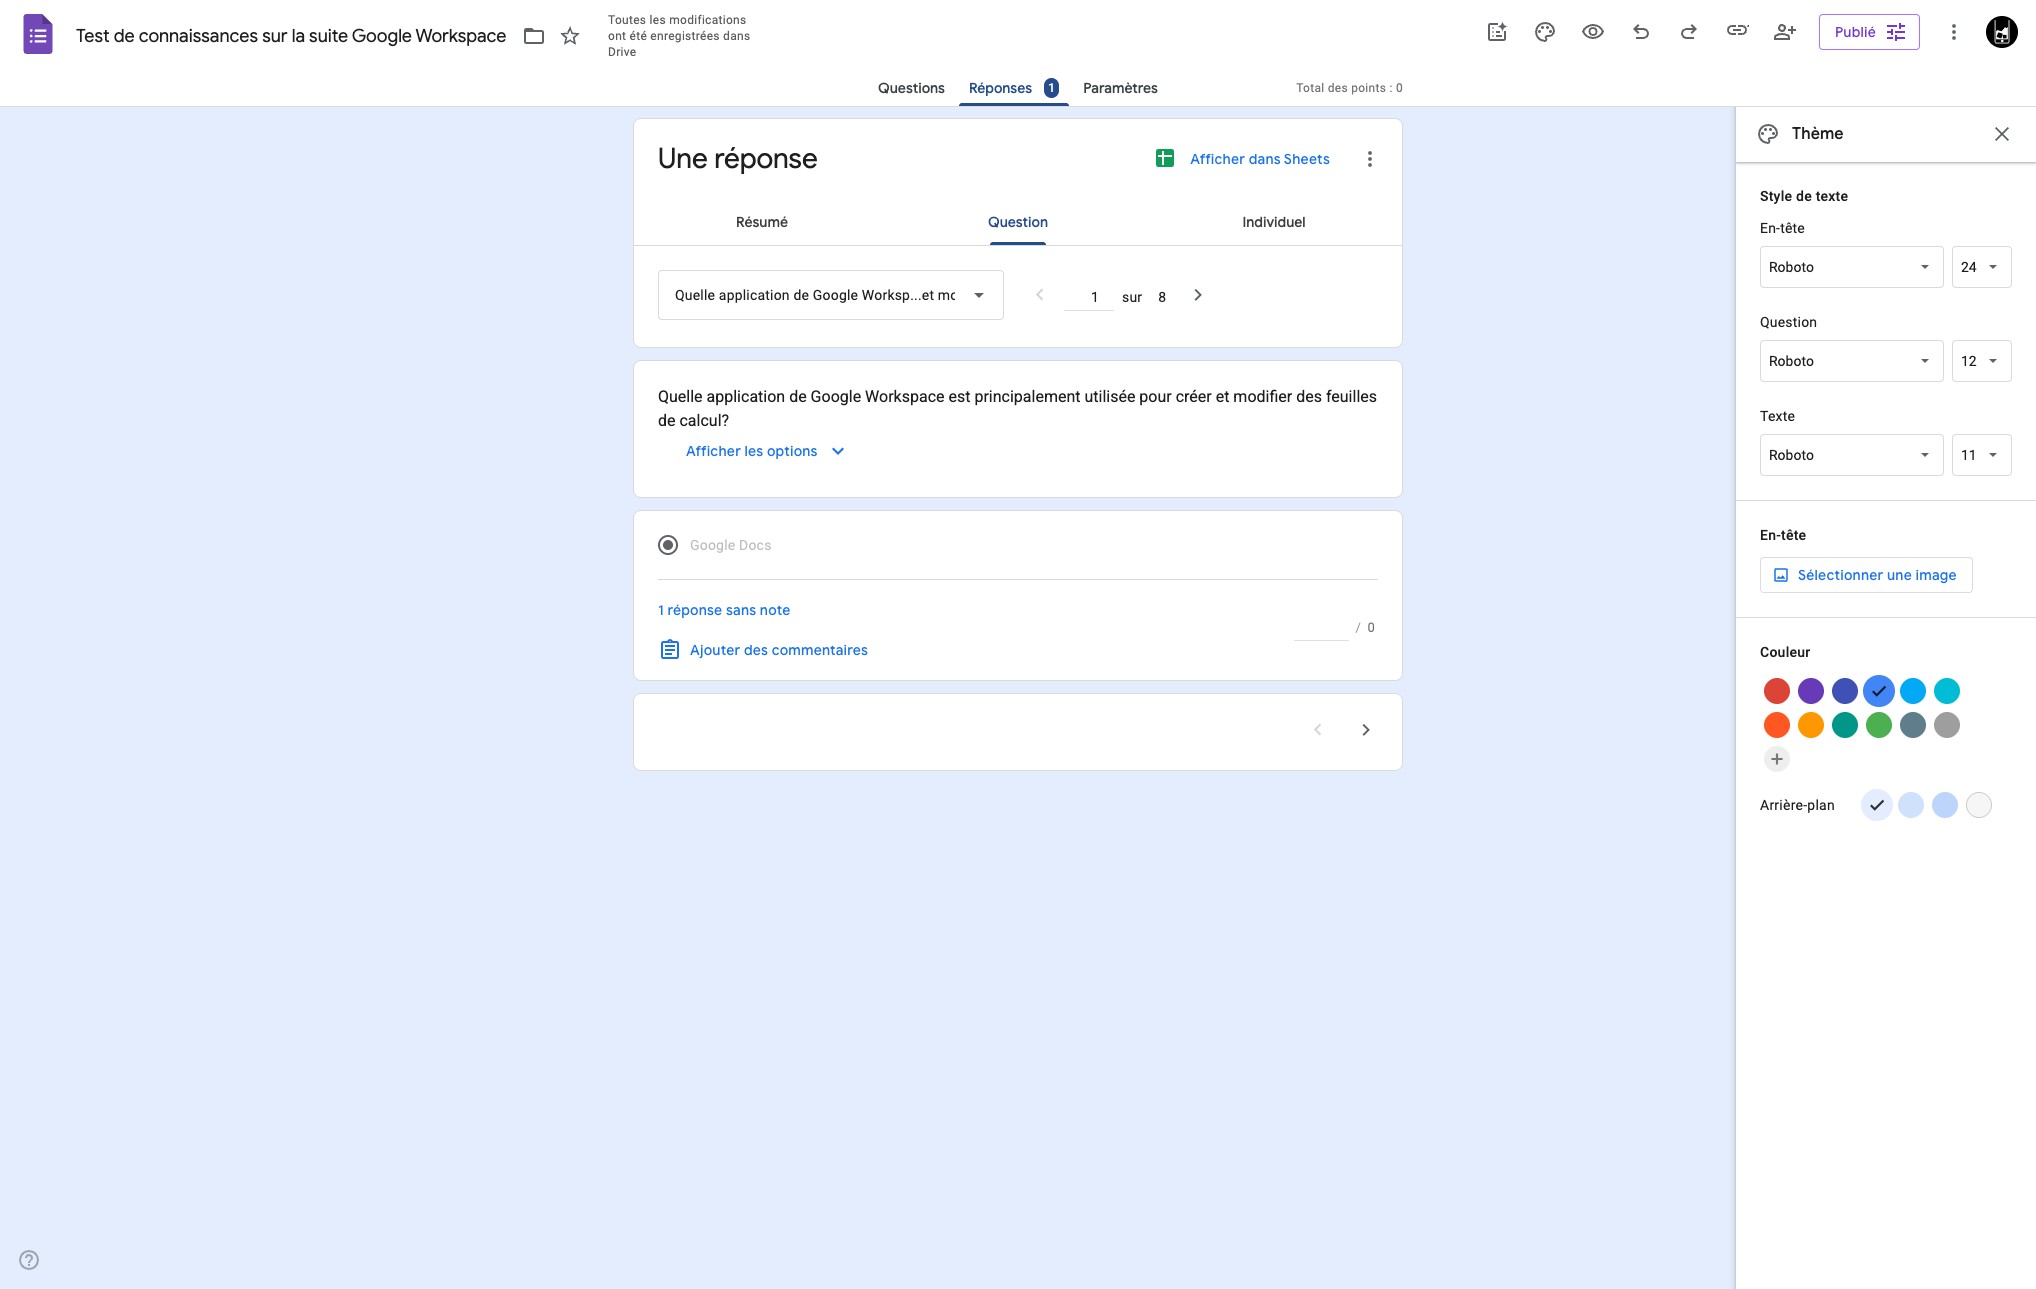Choose the teal theme color
Image resolution: width=2036 pixels, height=1289 pixels.
(1845, 725)
